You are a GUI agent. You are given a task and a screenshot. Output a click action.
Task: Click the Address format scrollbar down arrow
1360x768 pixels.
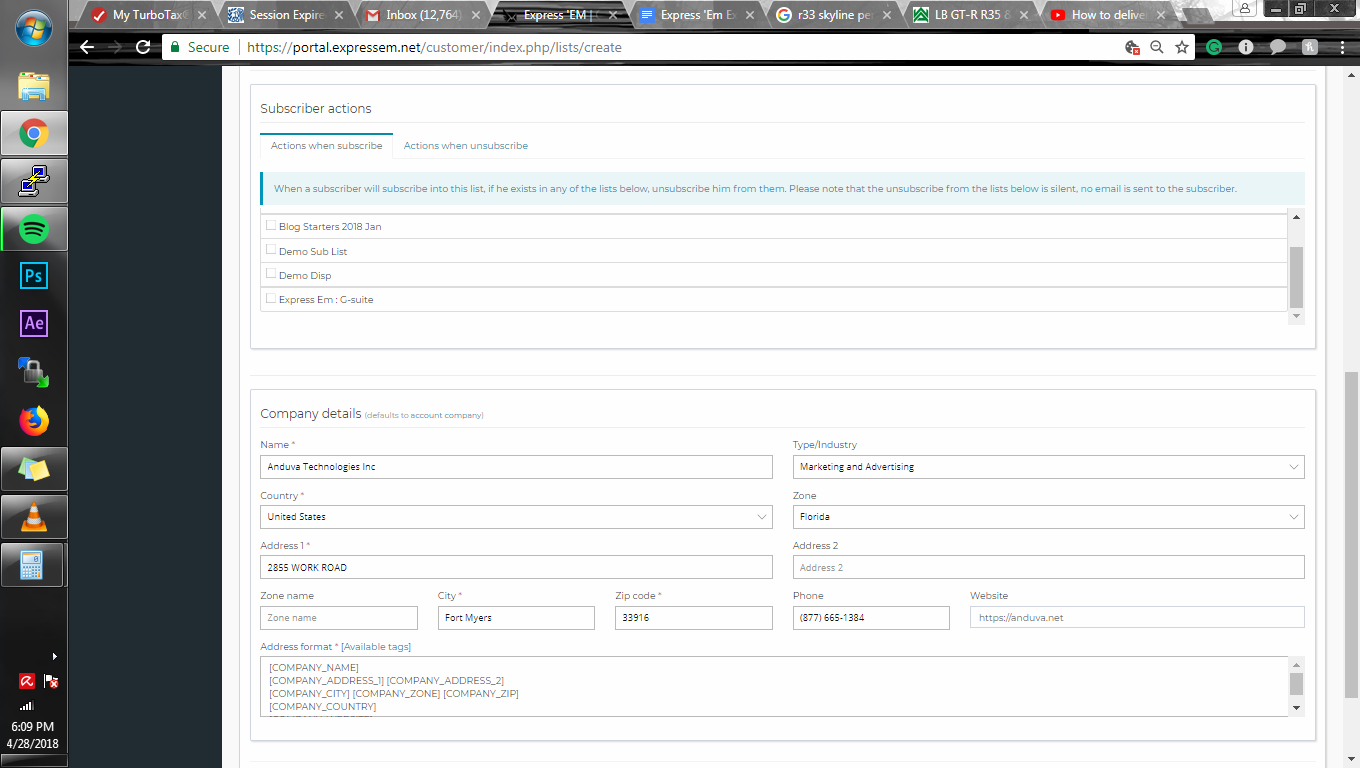tap(1296, 708)
